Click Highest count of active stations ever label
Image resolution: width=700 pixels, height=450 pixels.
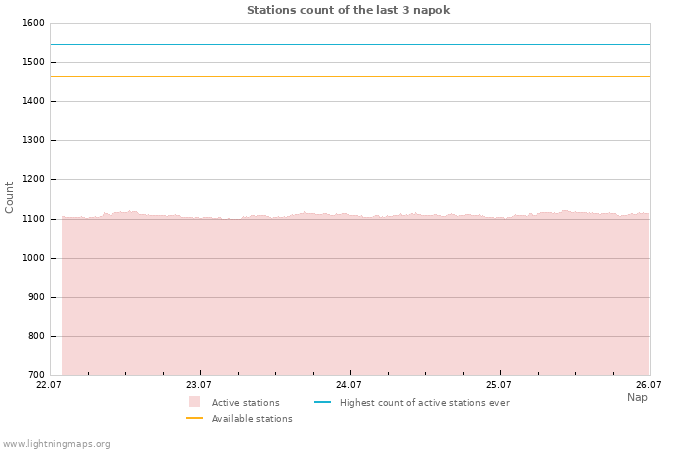425,403
